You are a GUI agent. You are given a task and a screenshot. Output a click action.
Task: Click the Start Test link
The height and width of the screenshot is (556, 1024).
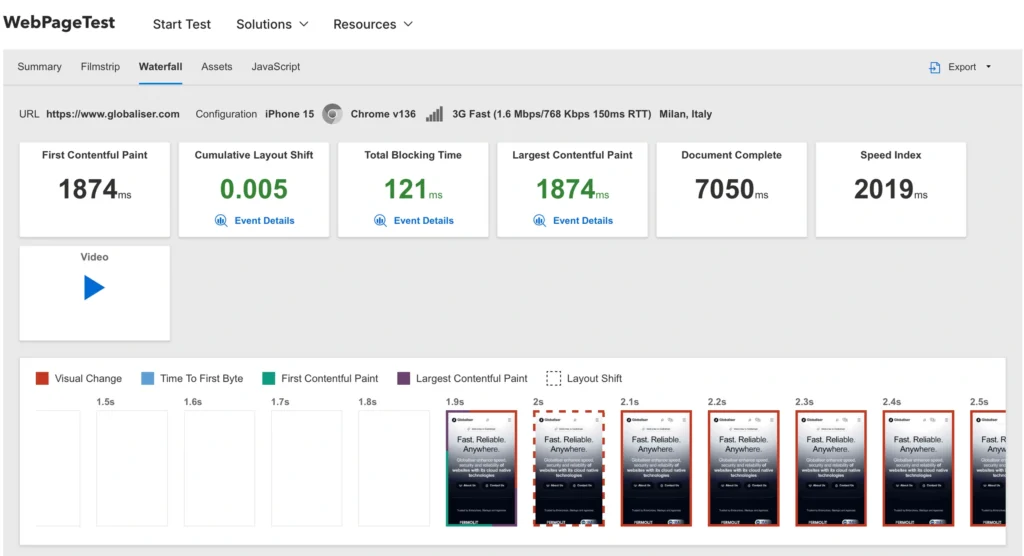point(181,24)
